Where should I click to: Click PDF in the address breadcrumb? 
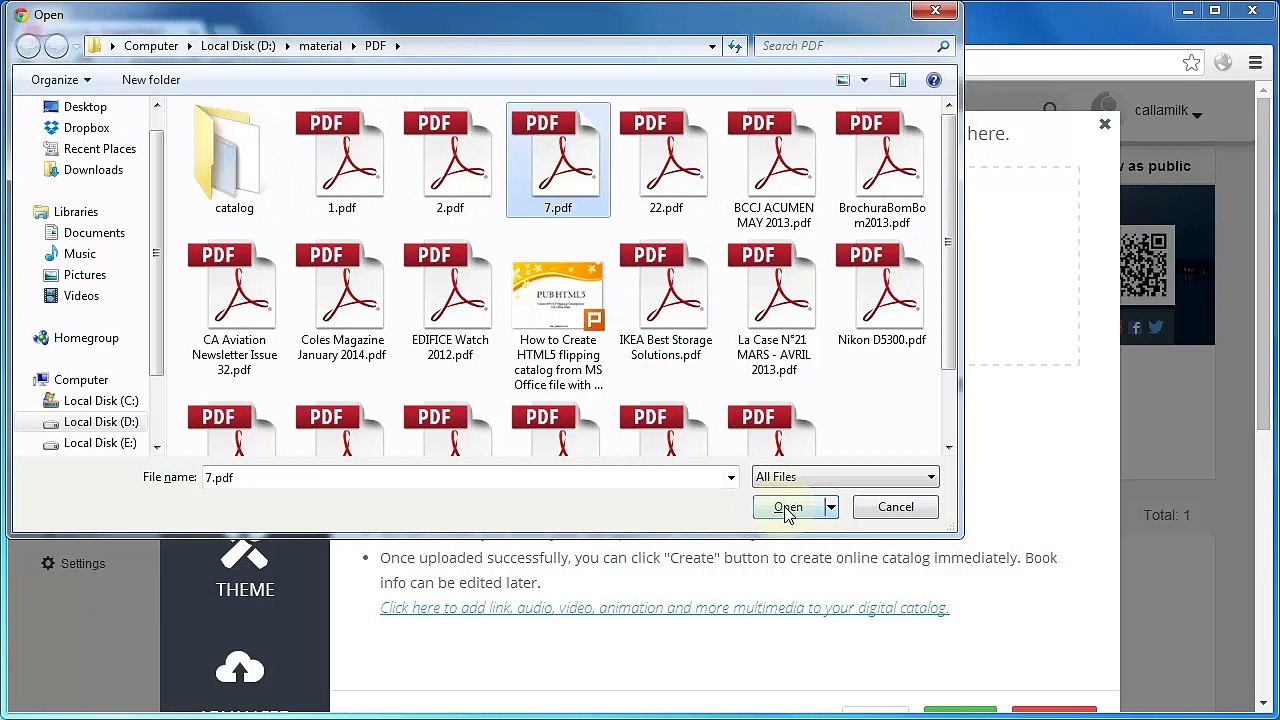click(375, 46)
